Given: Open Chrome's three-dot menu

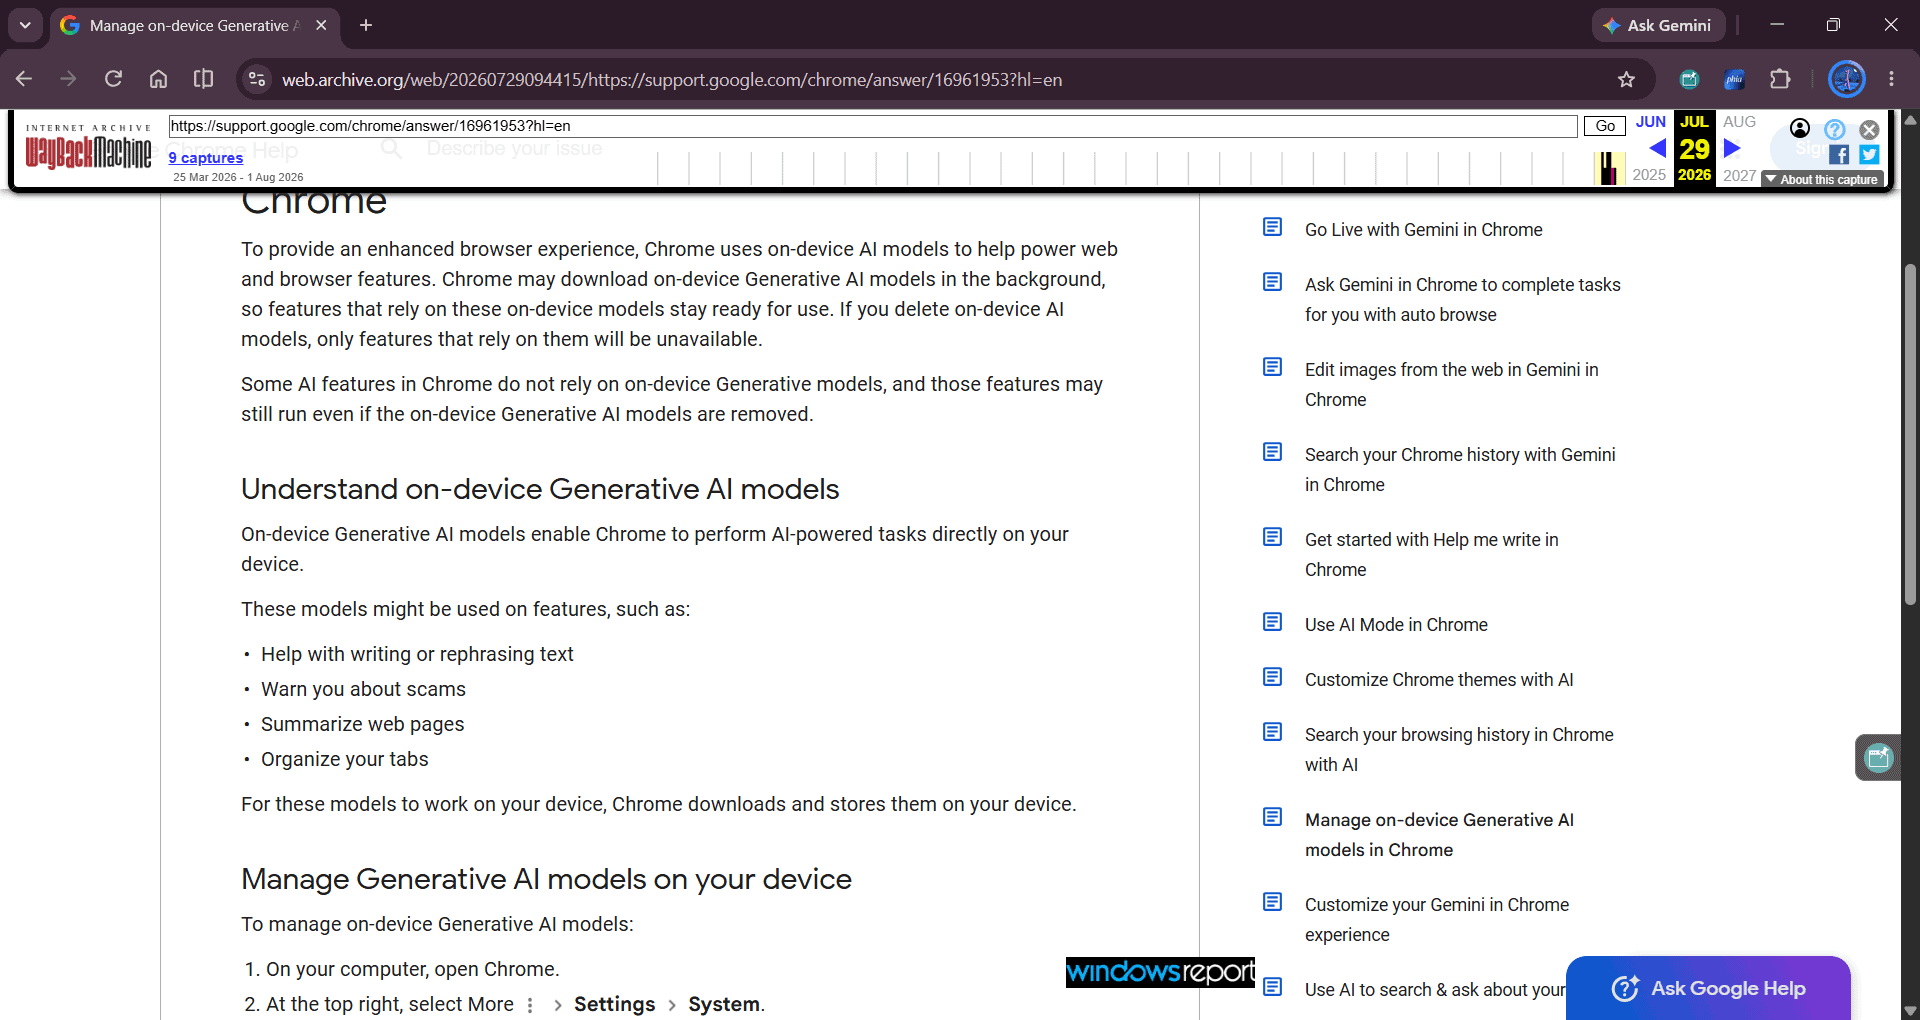Looking at the screenshot, I should (x=1891, y=79).
